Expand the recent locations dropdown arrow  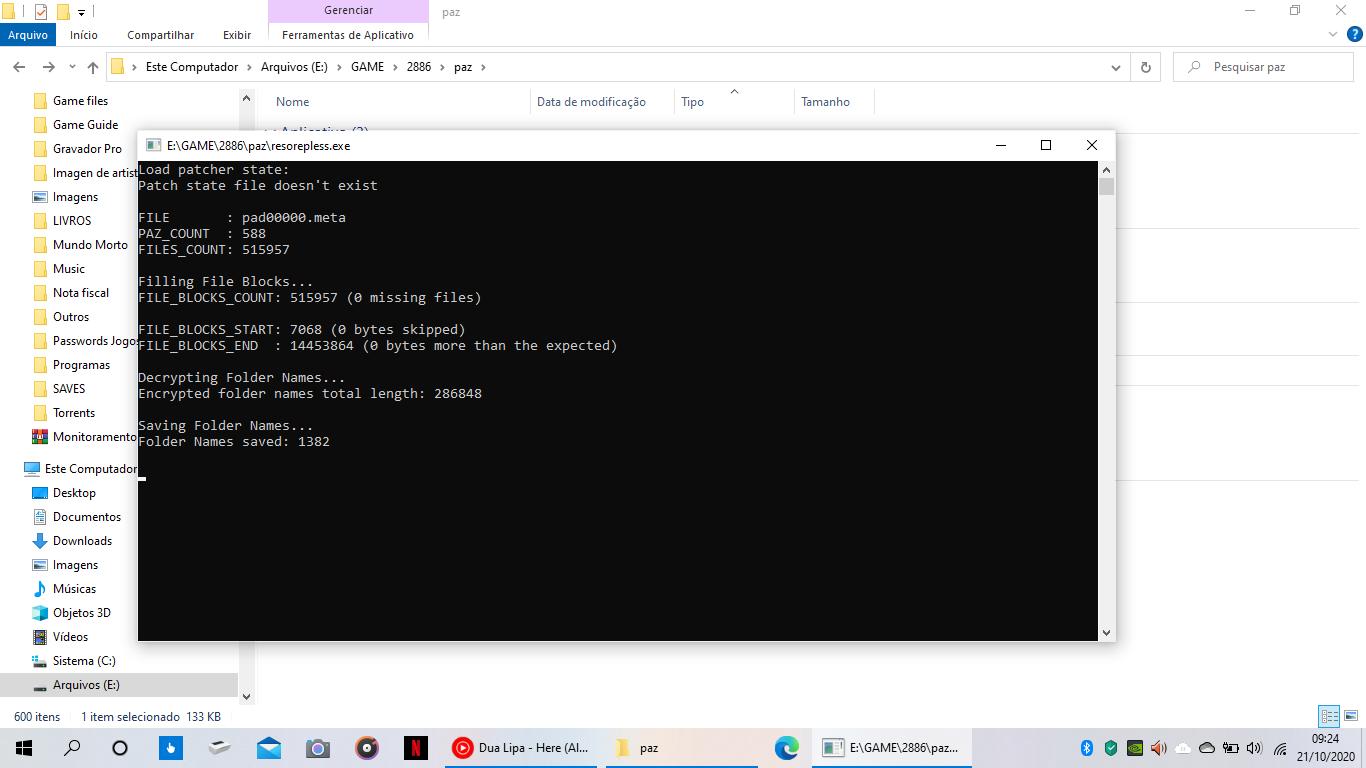[72, 67]
